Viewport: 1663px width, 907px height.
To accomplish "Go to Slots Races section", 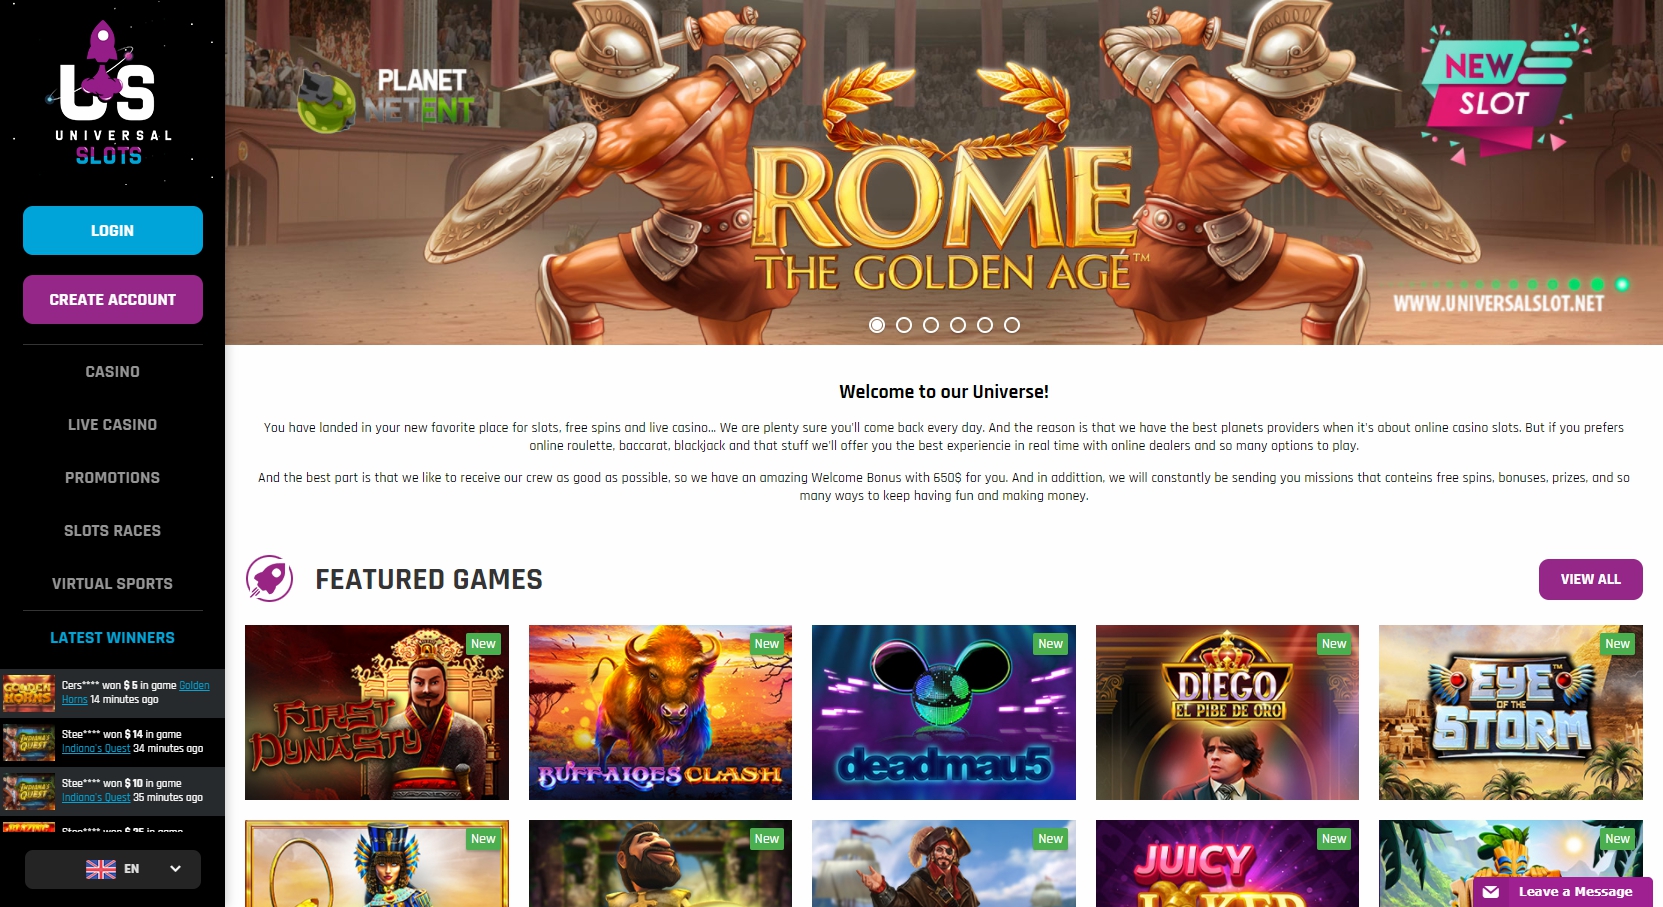I will [112, 531].
